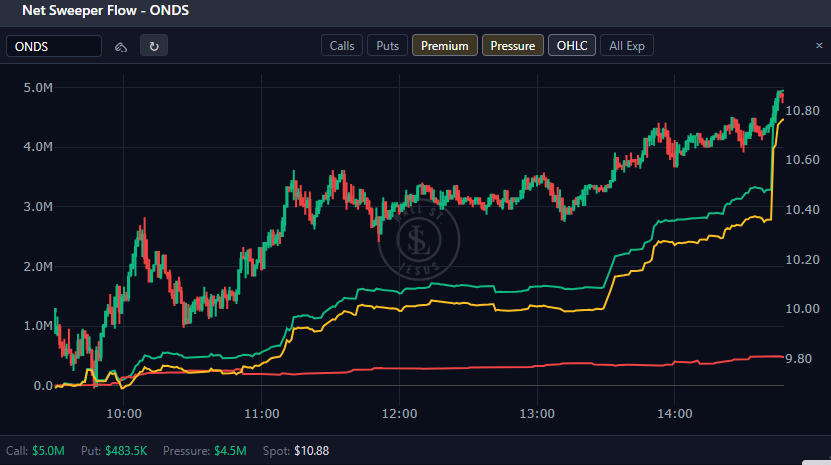Toggle the Puts filter

point(387,46)
